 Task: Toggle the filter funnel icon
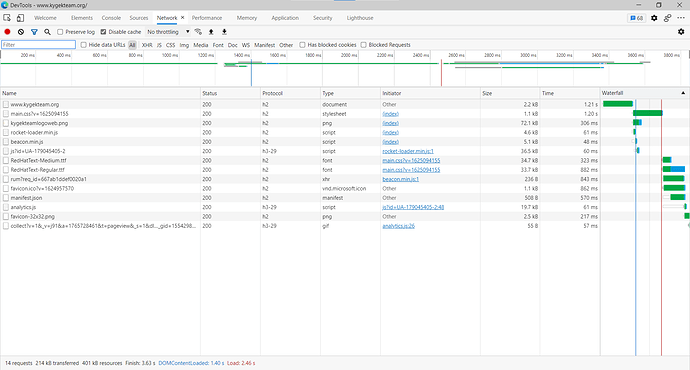(x=34, y=32)
